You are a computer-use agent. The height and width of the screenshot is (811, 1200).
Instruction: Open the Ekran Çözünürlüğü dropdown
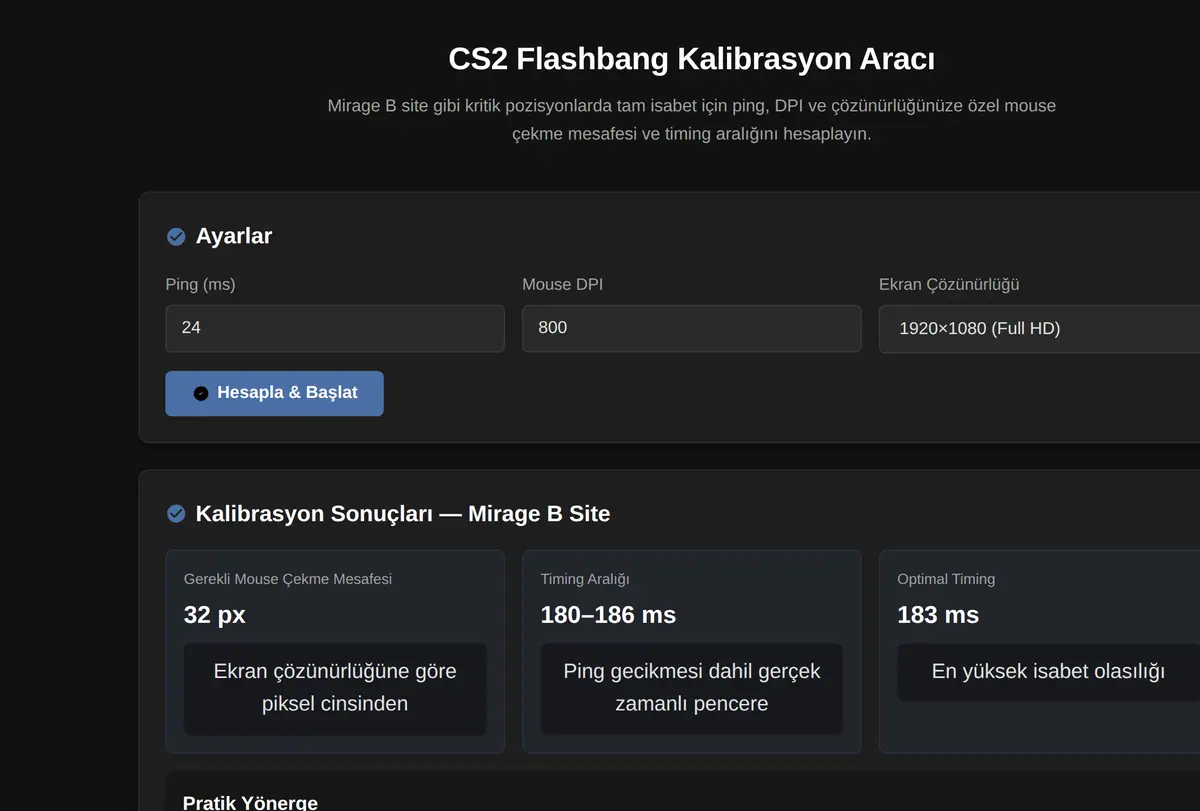(x=1040, y=329)
